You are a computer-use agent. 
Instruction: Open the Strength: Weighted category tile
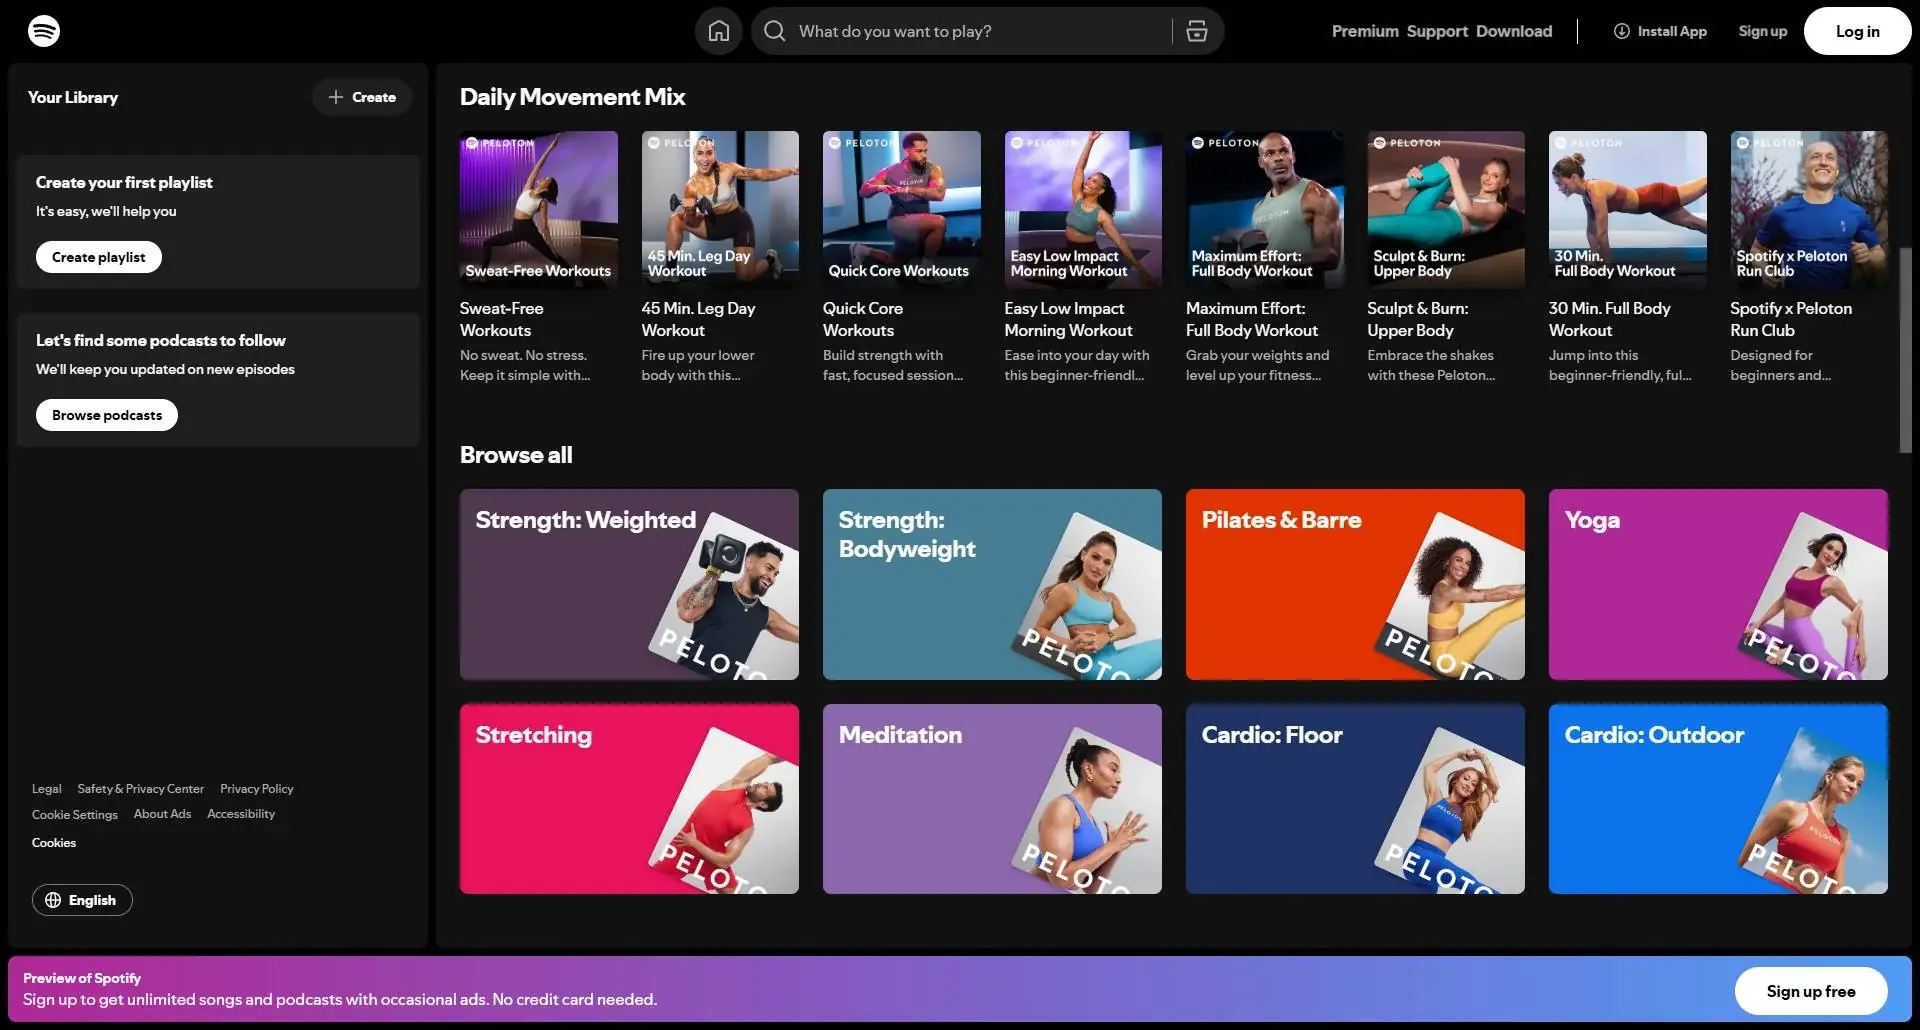pyautogui.click(x=629, y=584)
